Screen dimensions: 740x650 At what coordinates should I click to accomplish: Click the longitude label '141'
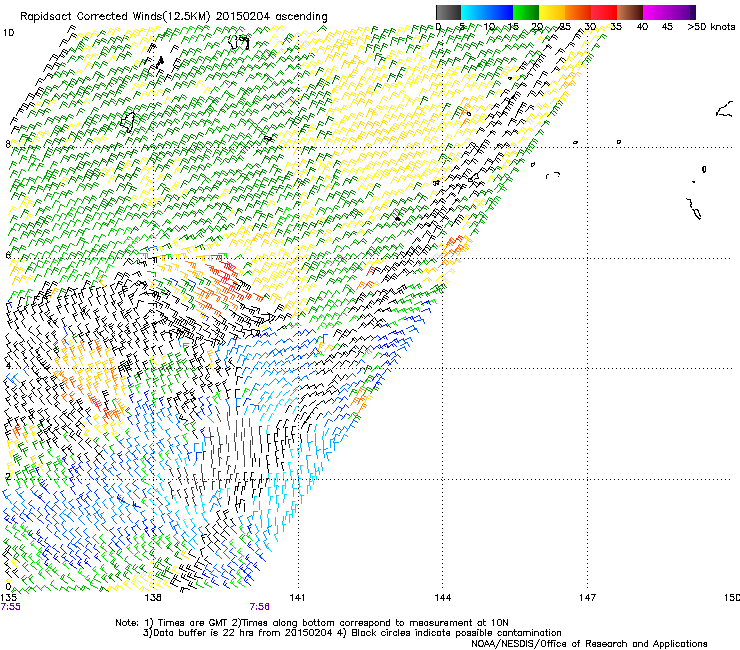pos(297,598)
